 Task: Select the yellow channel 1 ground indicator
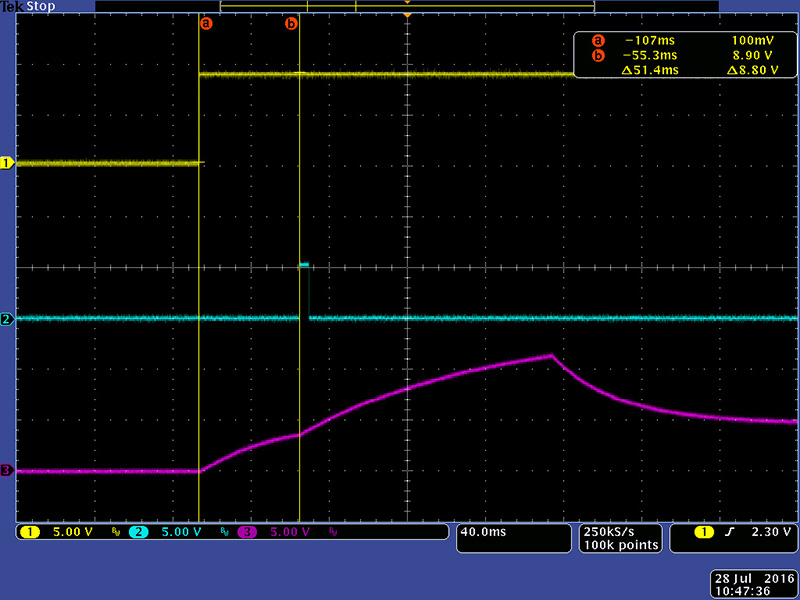(7, 162)
